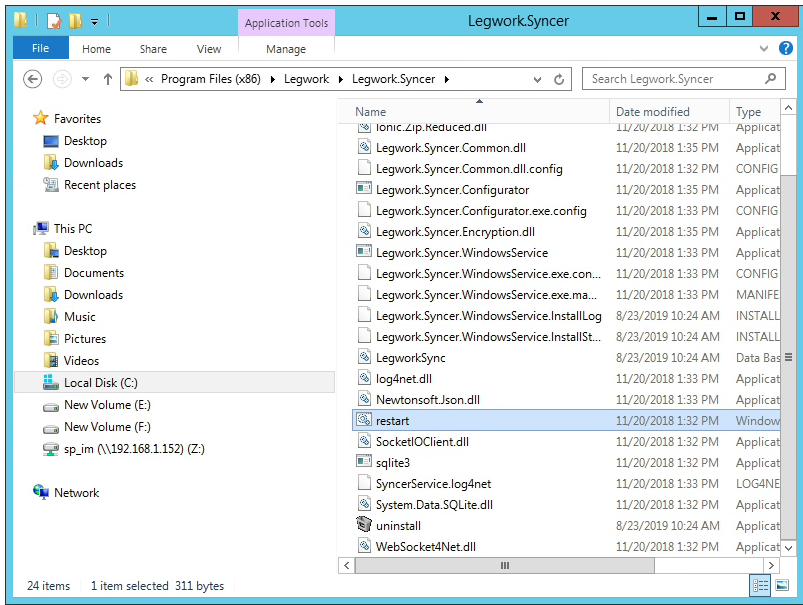Open the File menu
This screenshot has width=803, height=605.
(x=40, y=48)
